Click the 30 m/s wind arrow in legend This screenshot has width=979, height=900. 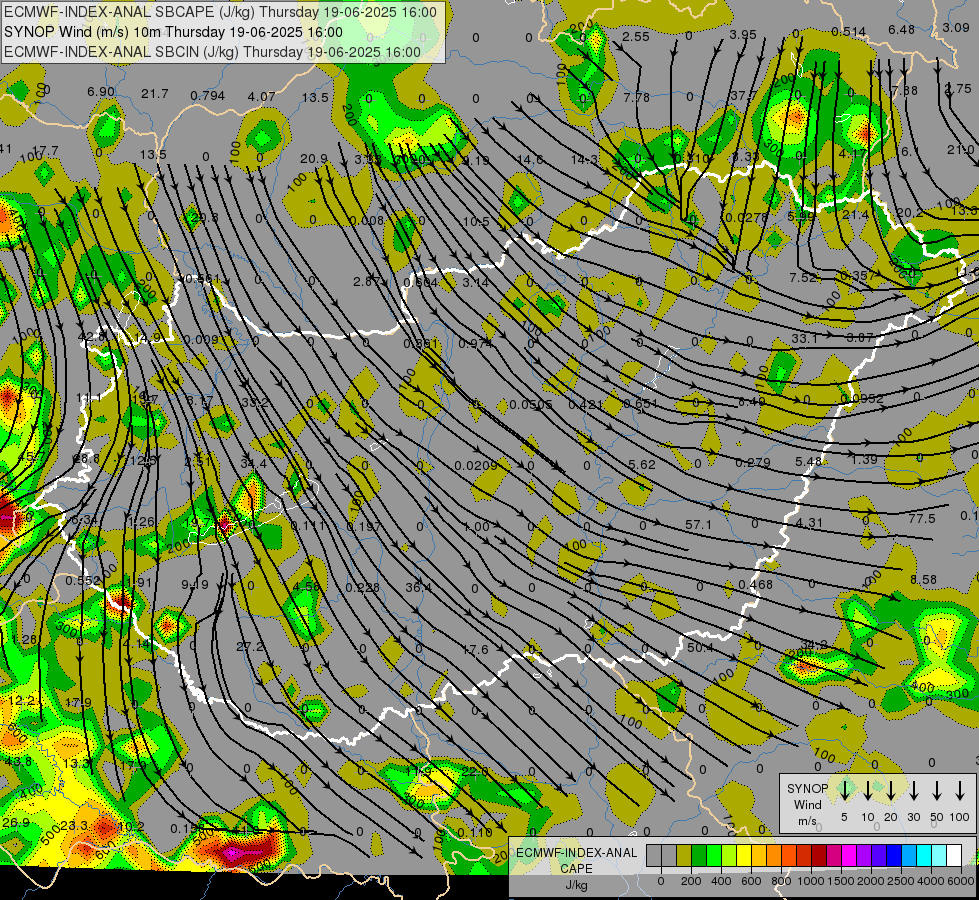(914, 791)
